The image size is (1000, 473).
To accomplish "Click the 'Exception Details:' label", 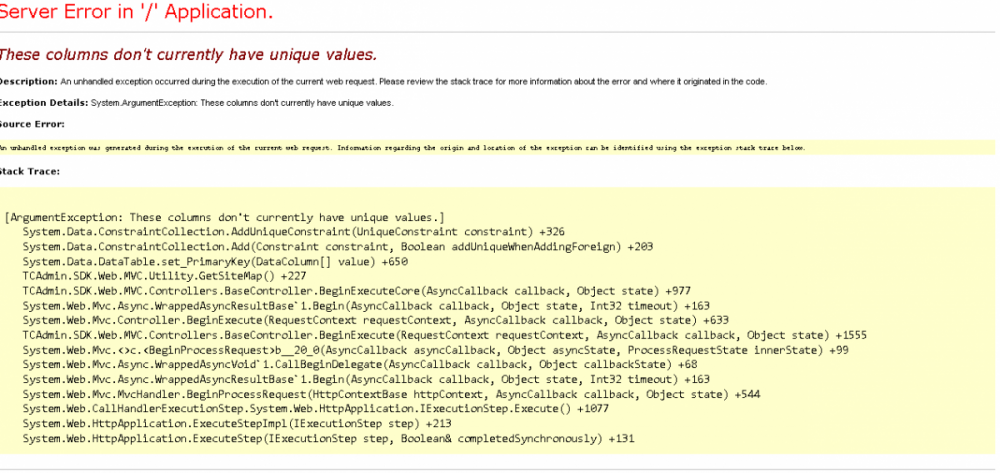I will coord(43,103).
